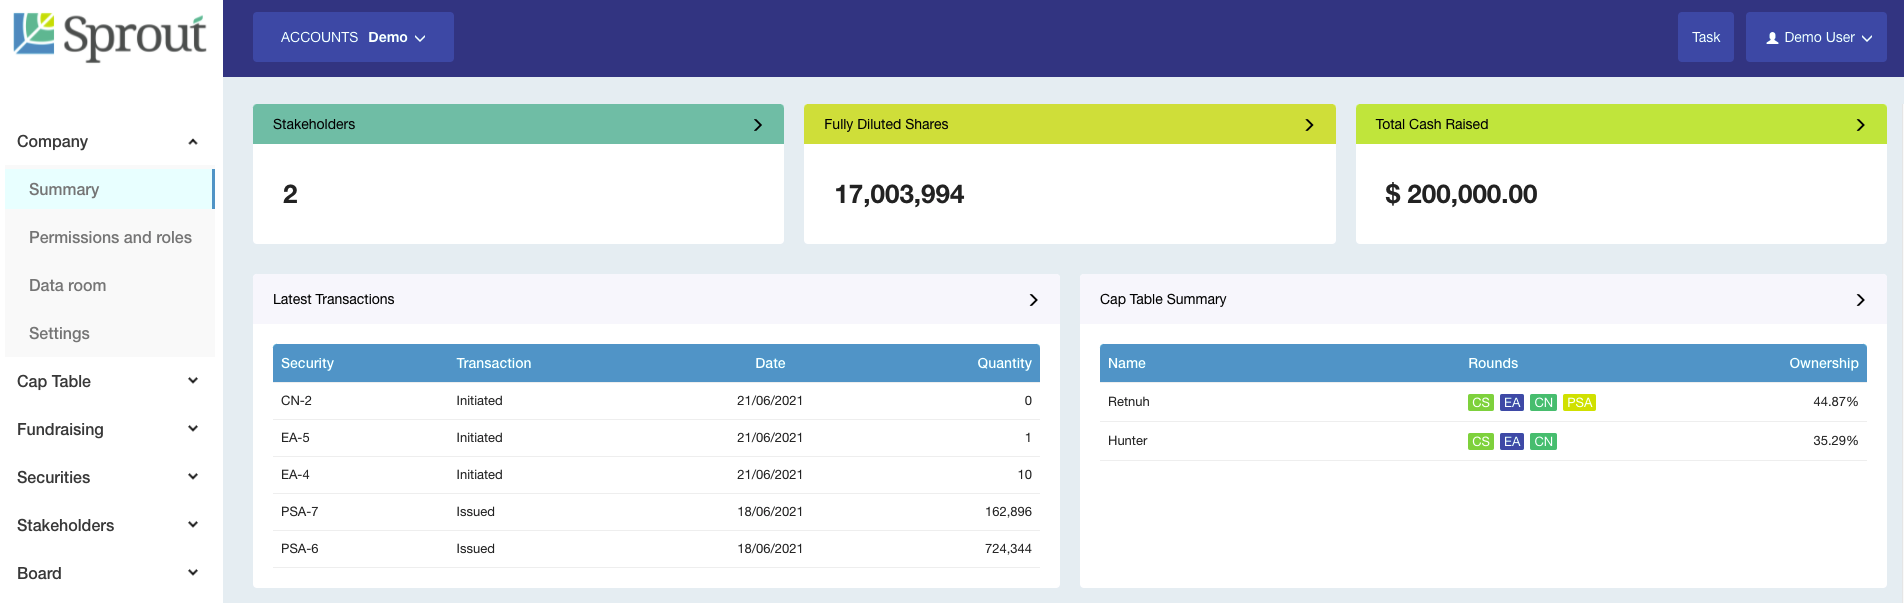Open the Accounts Demo dropdown
Image resolution: width=1904 pixels, height=603 pixels.
(353, 37)
